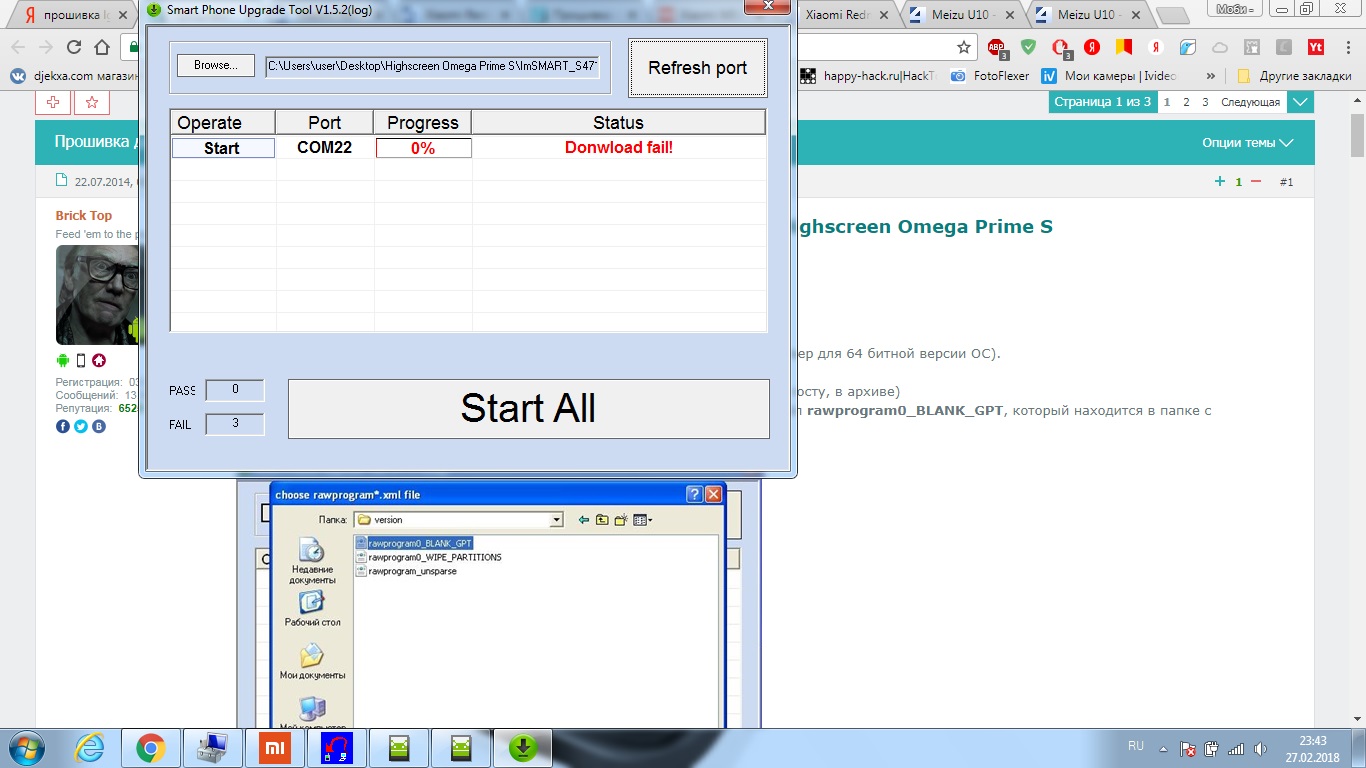Click the COM22 port cell

[325, 148]
